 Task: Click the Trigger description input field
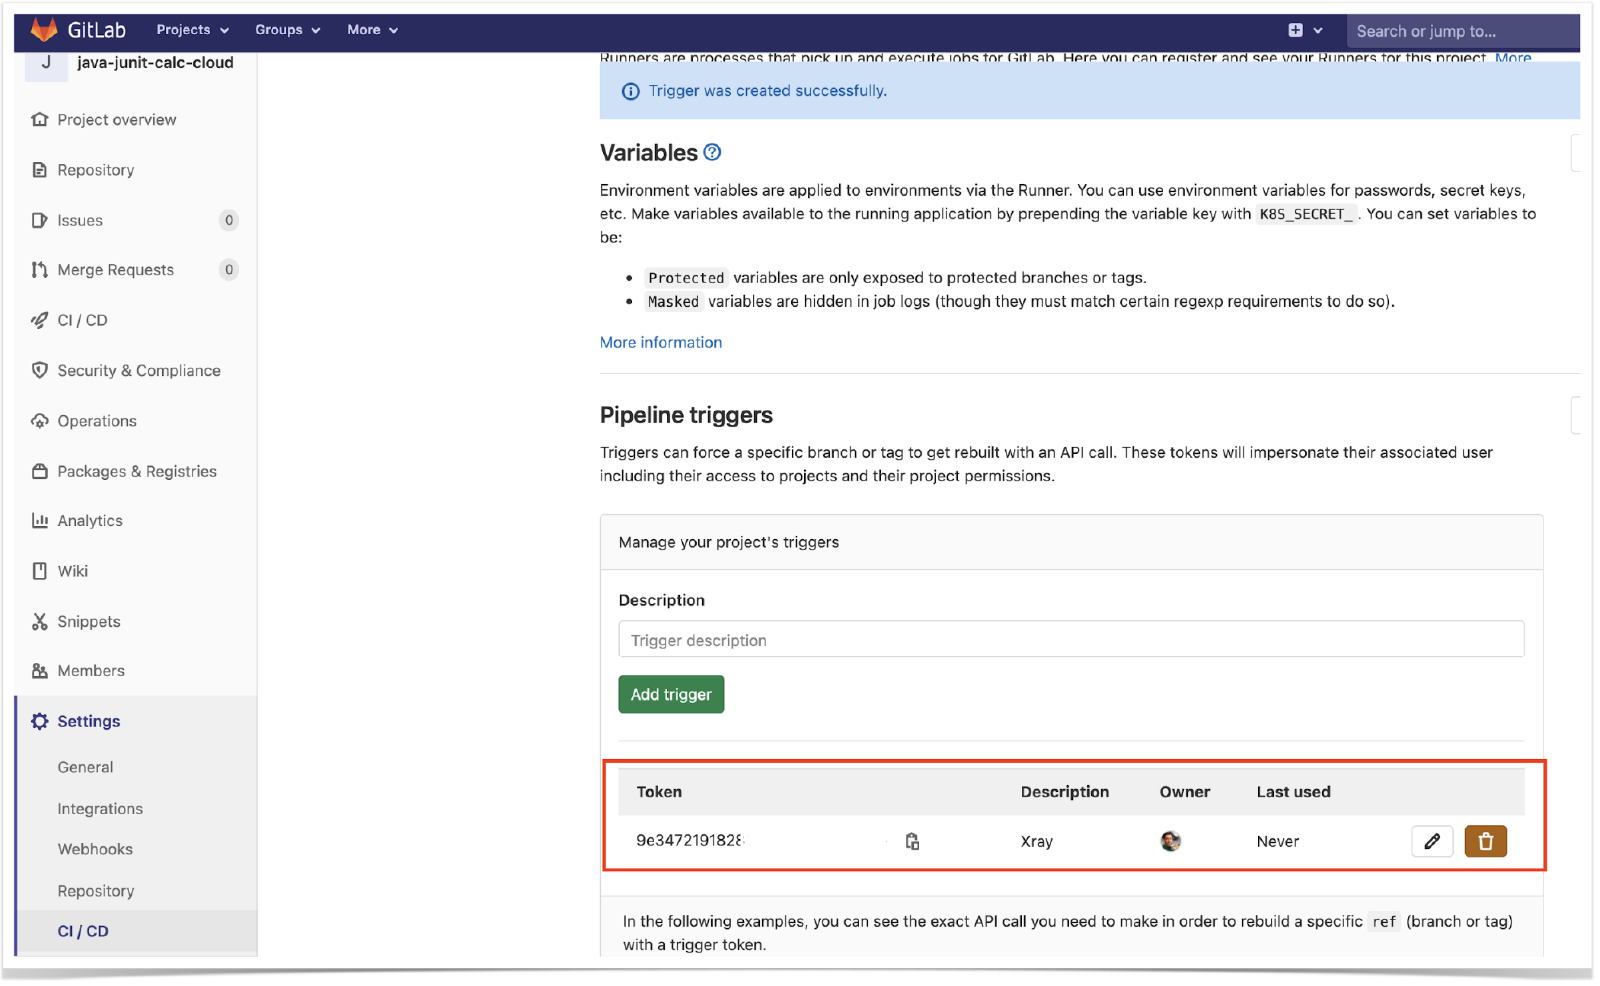(1071, 639)
